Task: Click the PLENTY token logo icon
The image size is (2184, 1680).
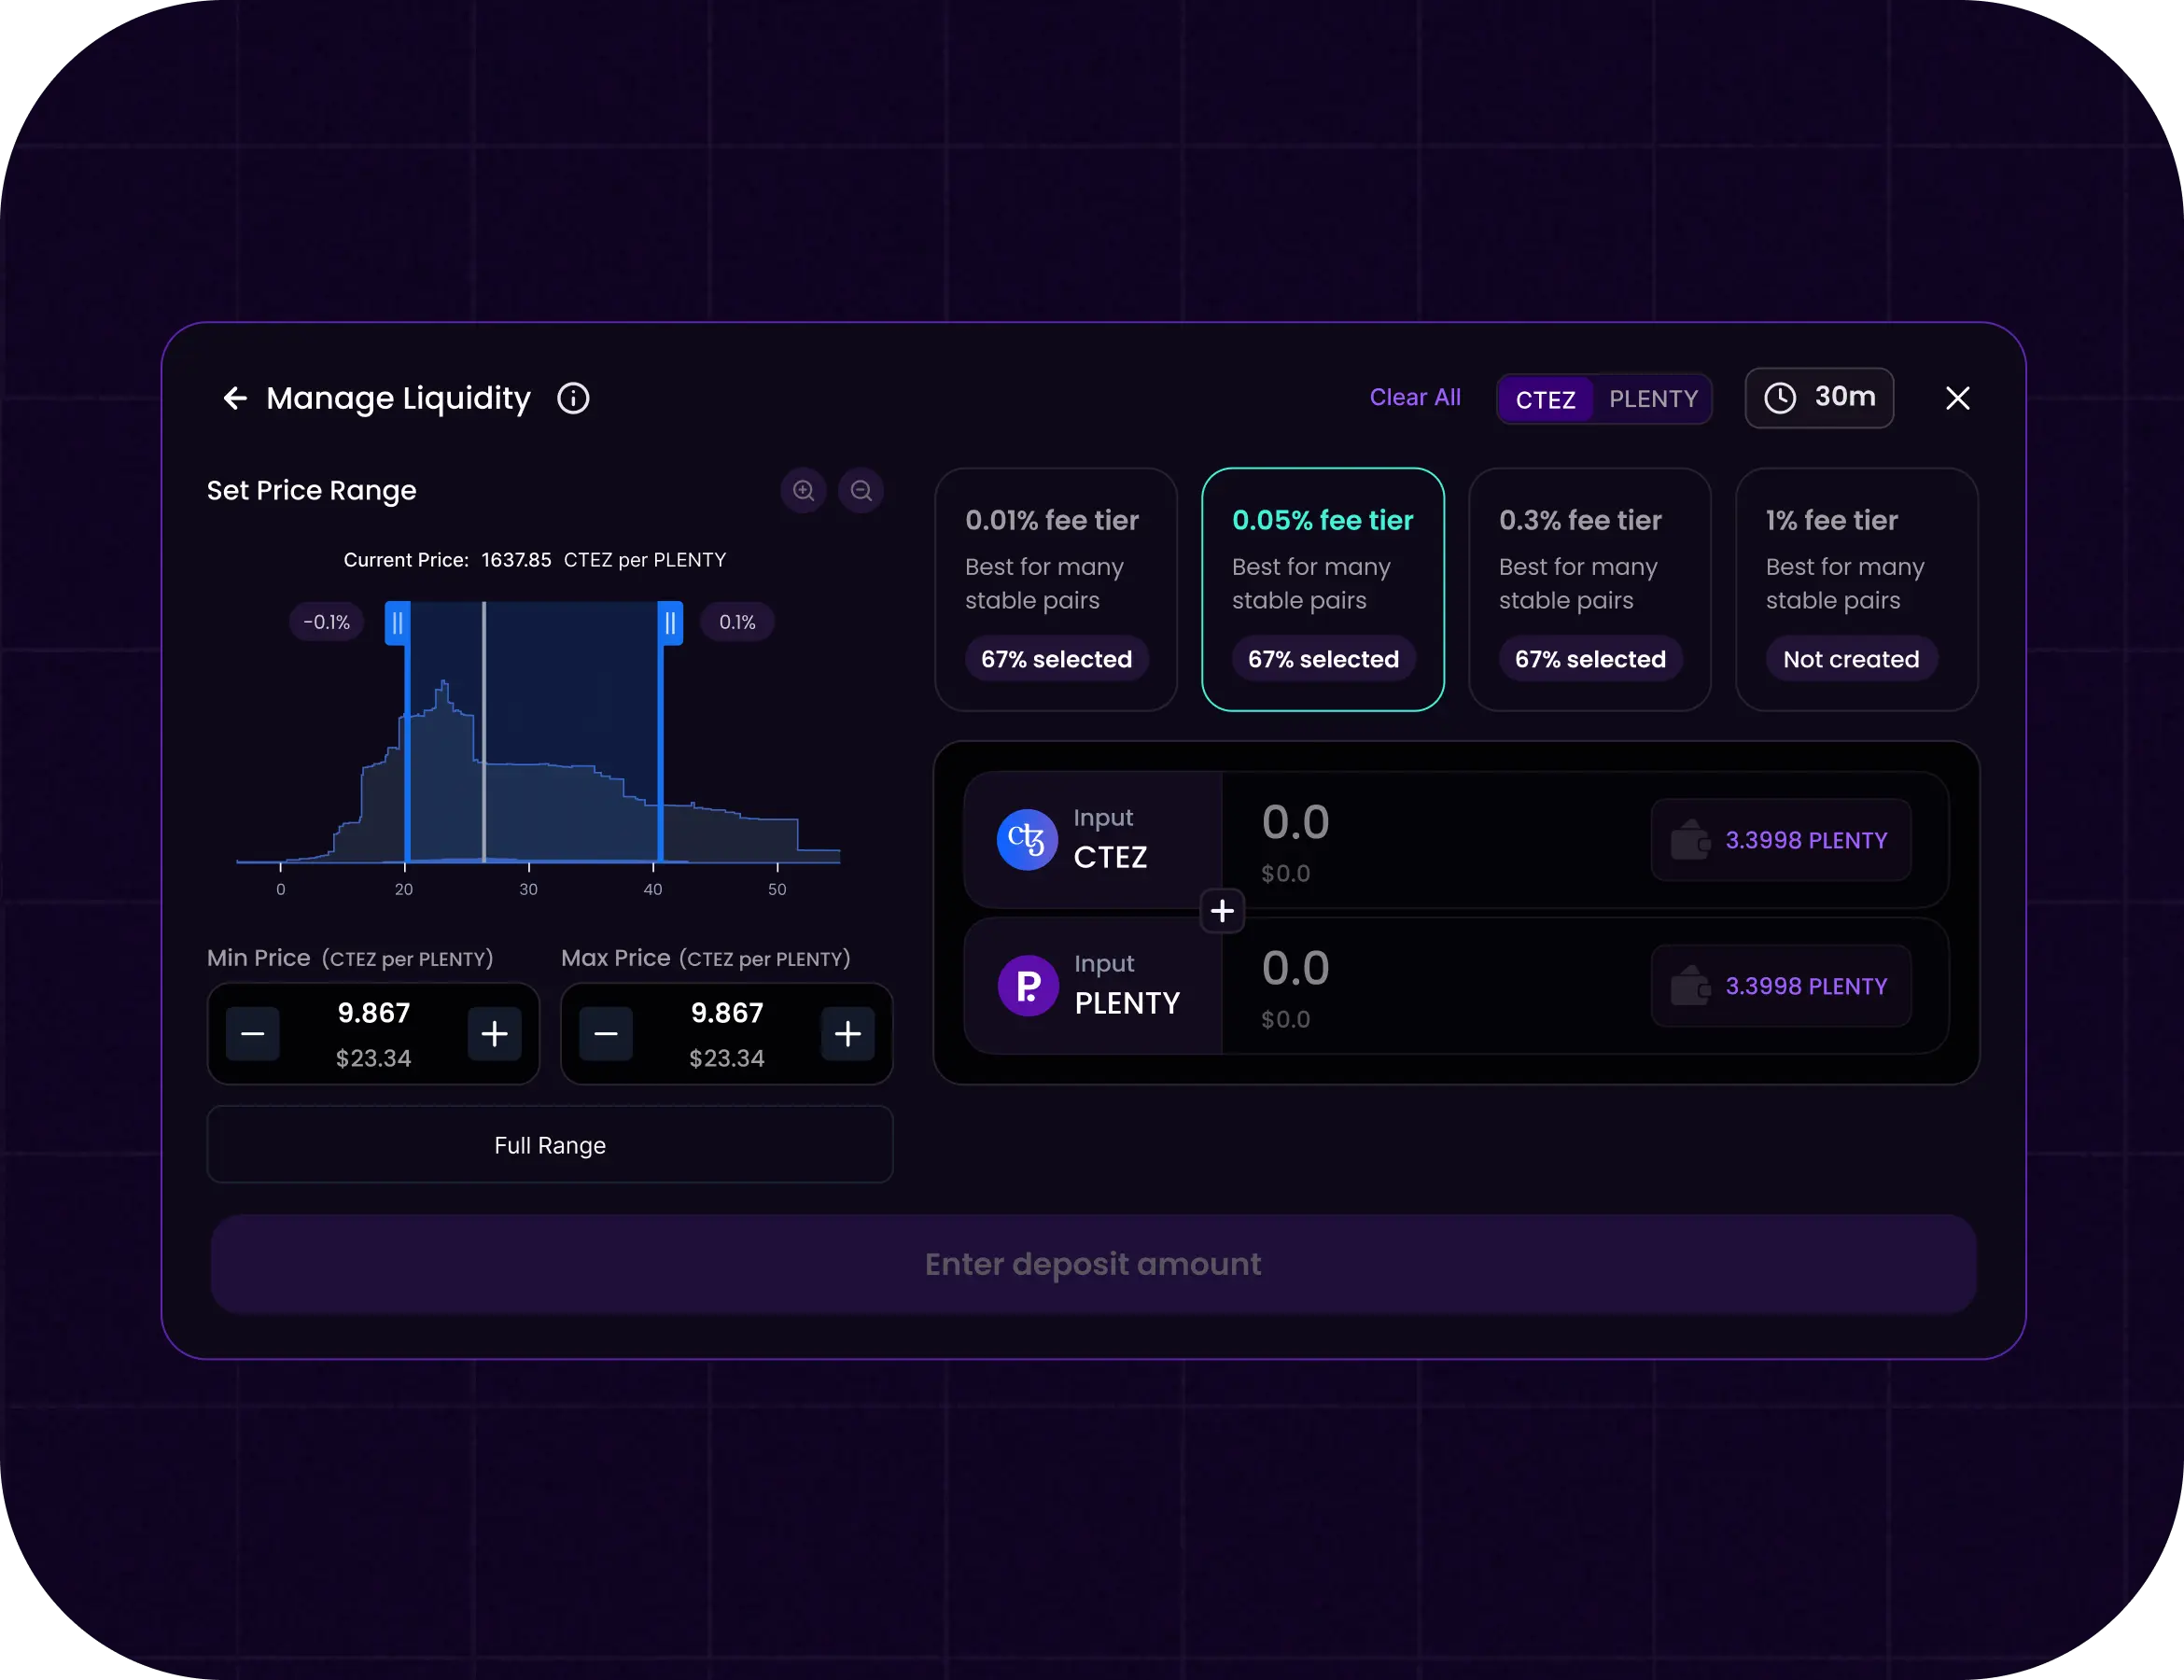Action: (x=1027, y=985)
